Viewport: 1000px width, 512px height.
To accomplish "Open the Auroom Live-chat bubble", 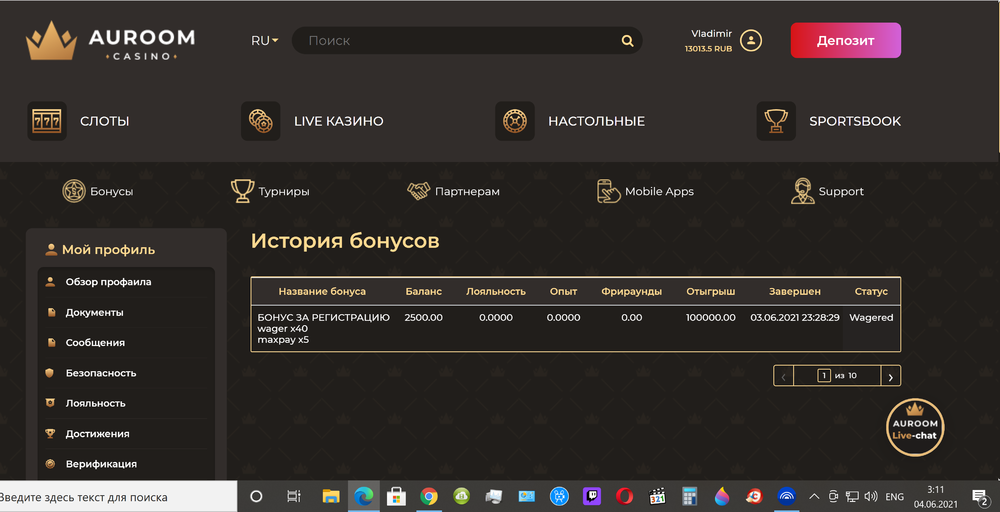I will coord(914,427).
